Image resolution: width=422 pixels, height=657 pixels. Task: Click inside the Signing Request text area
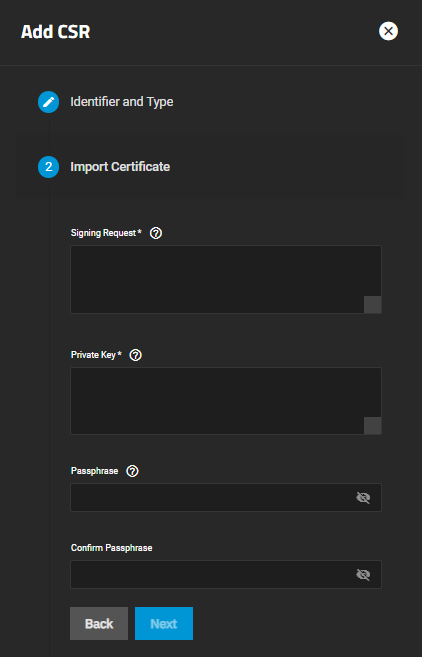226,279
